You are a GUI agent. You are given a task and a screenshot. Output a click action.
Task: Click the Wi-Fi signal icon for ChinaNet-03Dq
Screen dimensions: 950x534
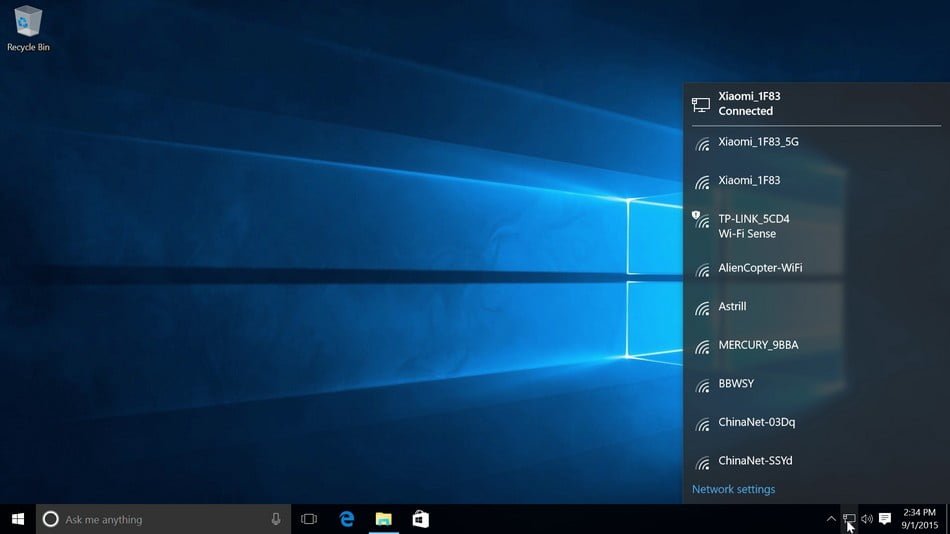702,425
